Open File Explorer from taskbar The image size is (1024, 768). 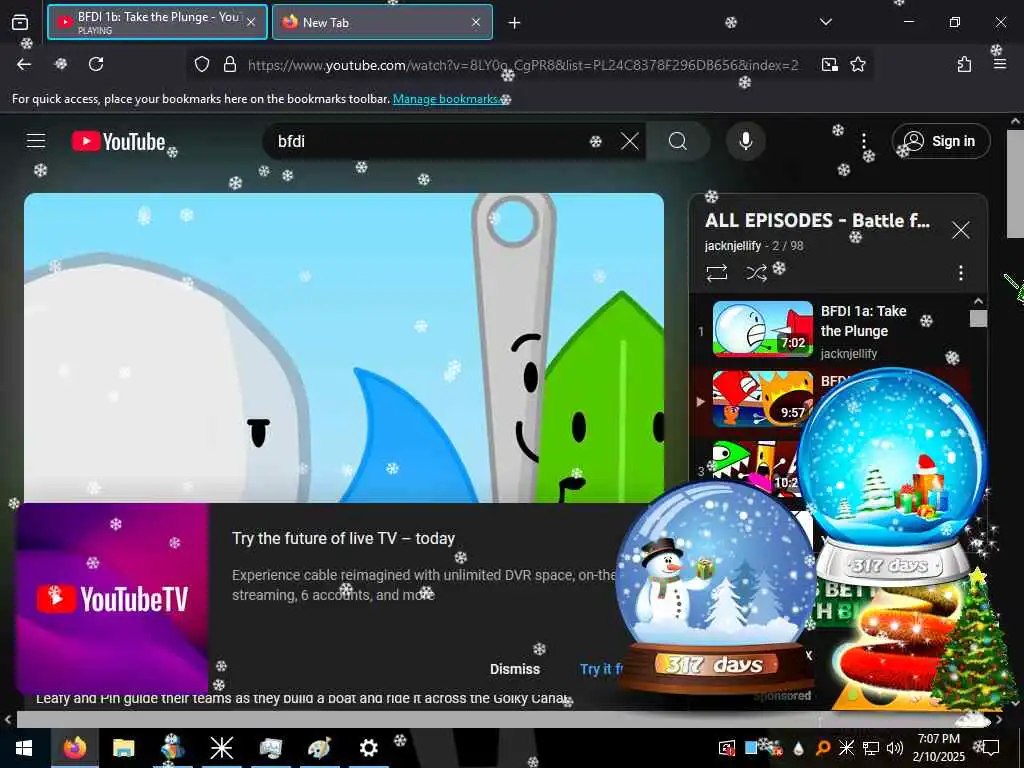(x=123, y=748)
